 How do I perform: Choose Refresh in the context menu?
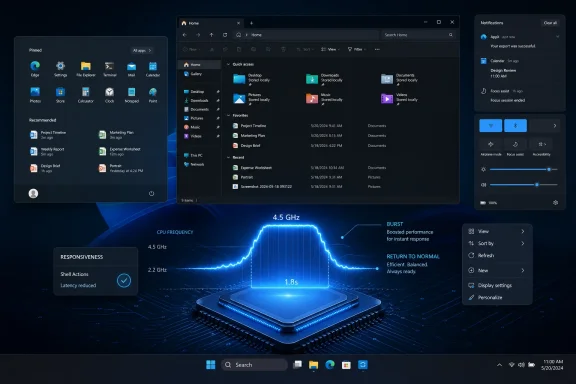click(x=497, y=255)
